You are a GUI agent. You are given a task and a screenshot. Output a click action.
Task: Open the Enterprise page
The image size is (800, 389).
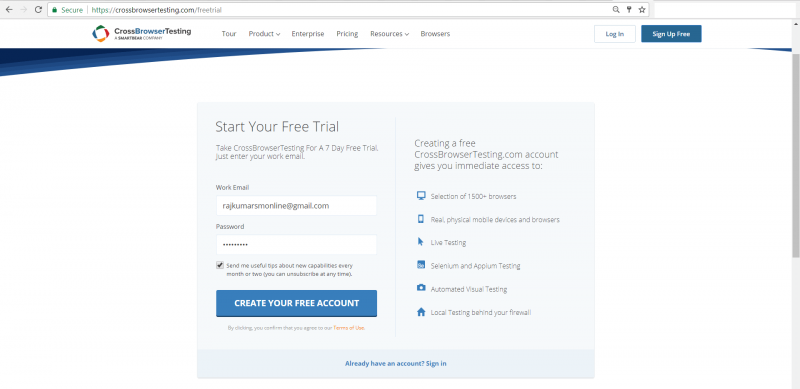[x=308, y=34]
